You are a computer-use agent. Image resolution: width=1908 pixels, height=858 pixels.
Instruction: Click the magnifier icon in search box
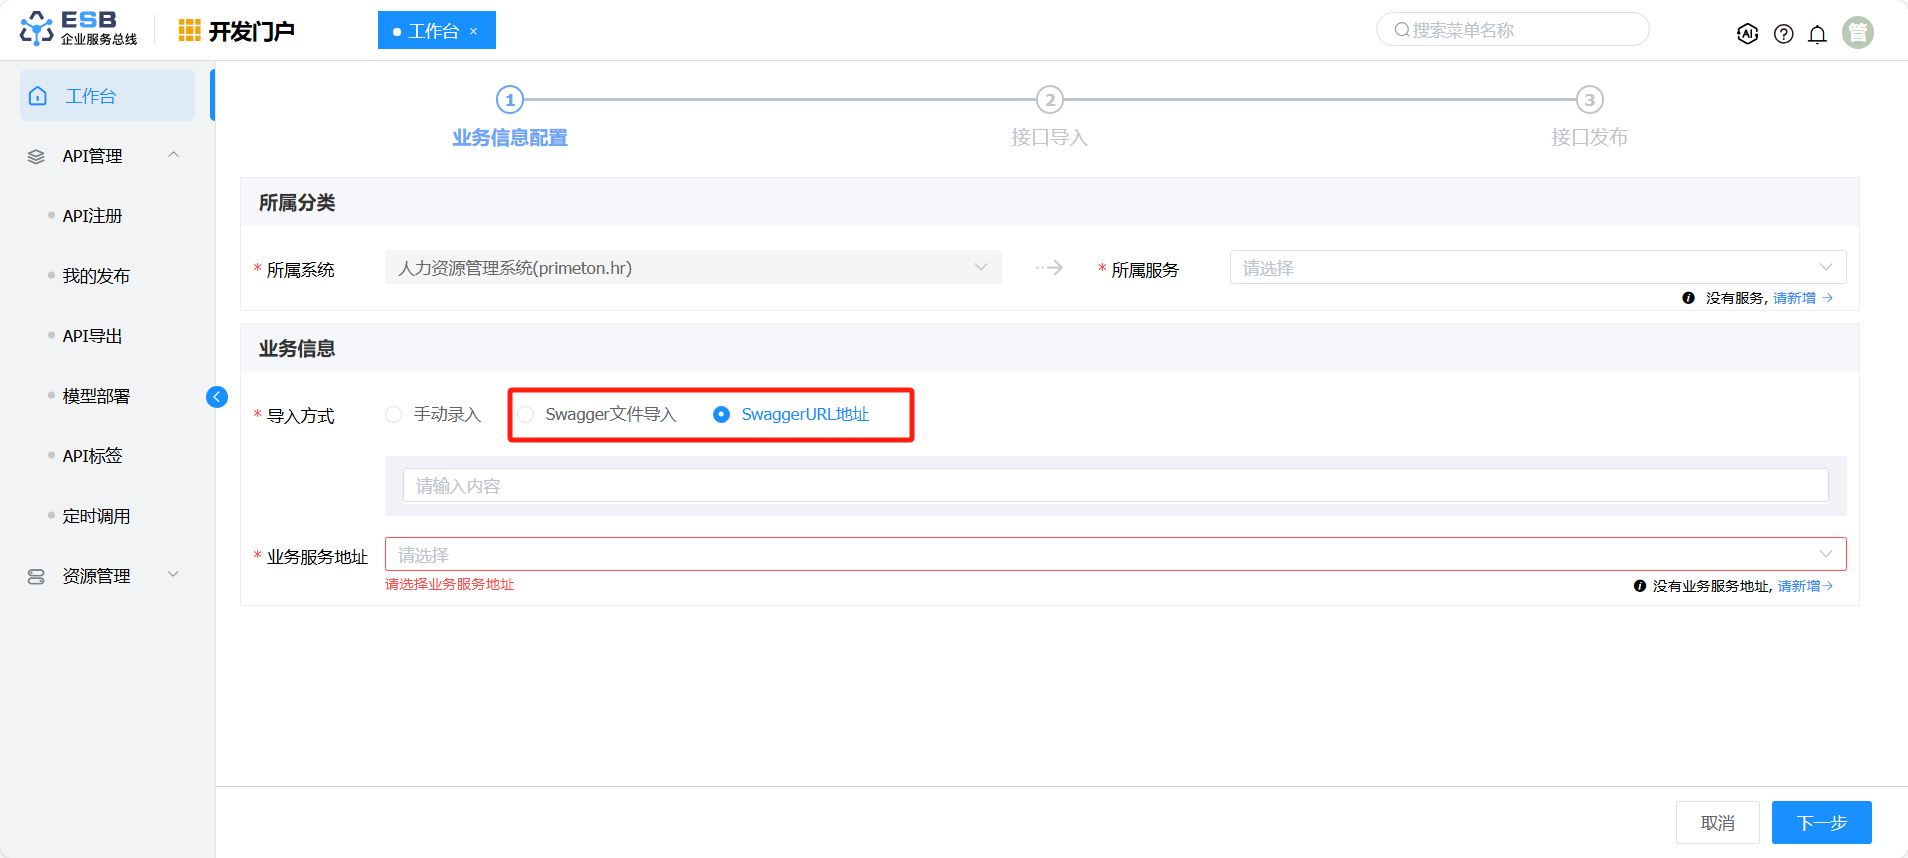1402,30
